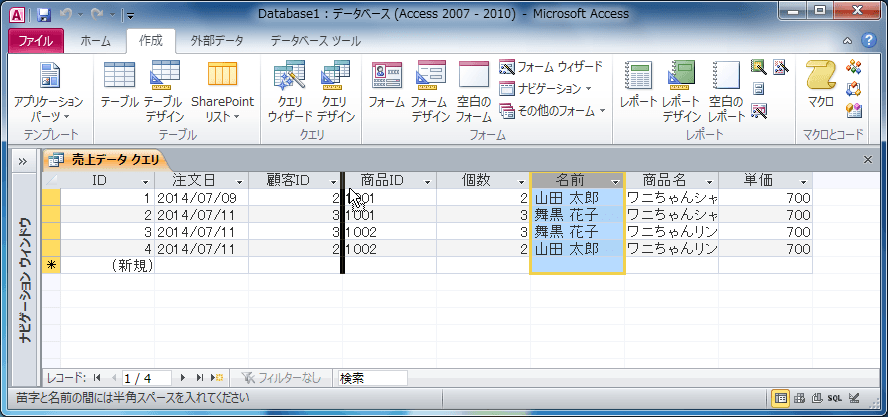Screen dimensions: 888x417
Task: Expand その他のフォーム menu
Action: point(552,110)
